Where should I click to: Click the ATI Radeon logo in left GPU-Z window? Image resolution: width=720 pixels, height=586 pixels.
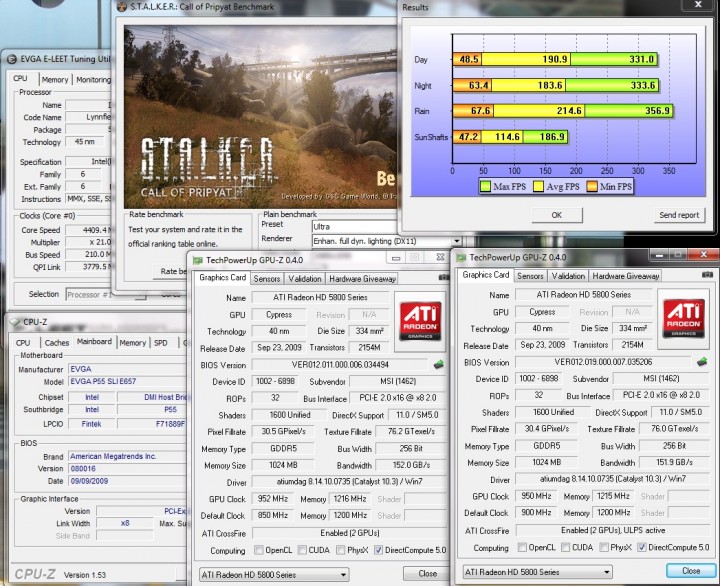coord(420,321)
